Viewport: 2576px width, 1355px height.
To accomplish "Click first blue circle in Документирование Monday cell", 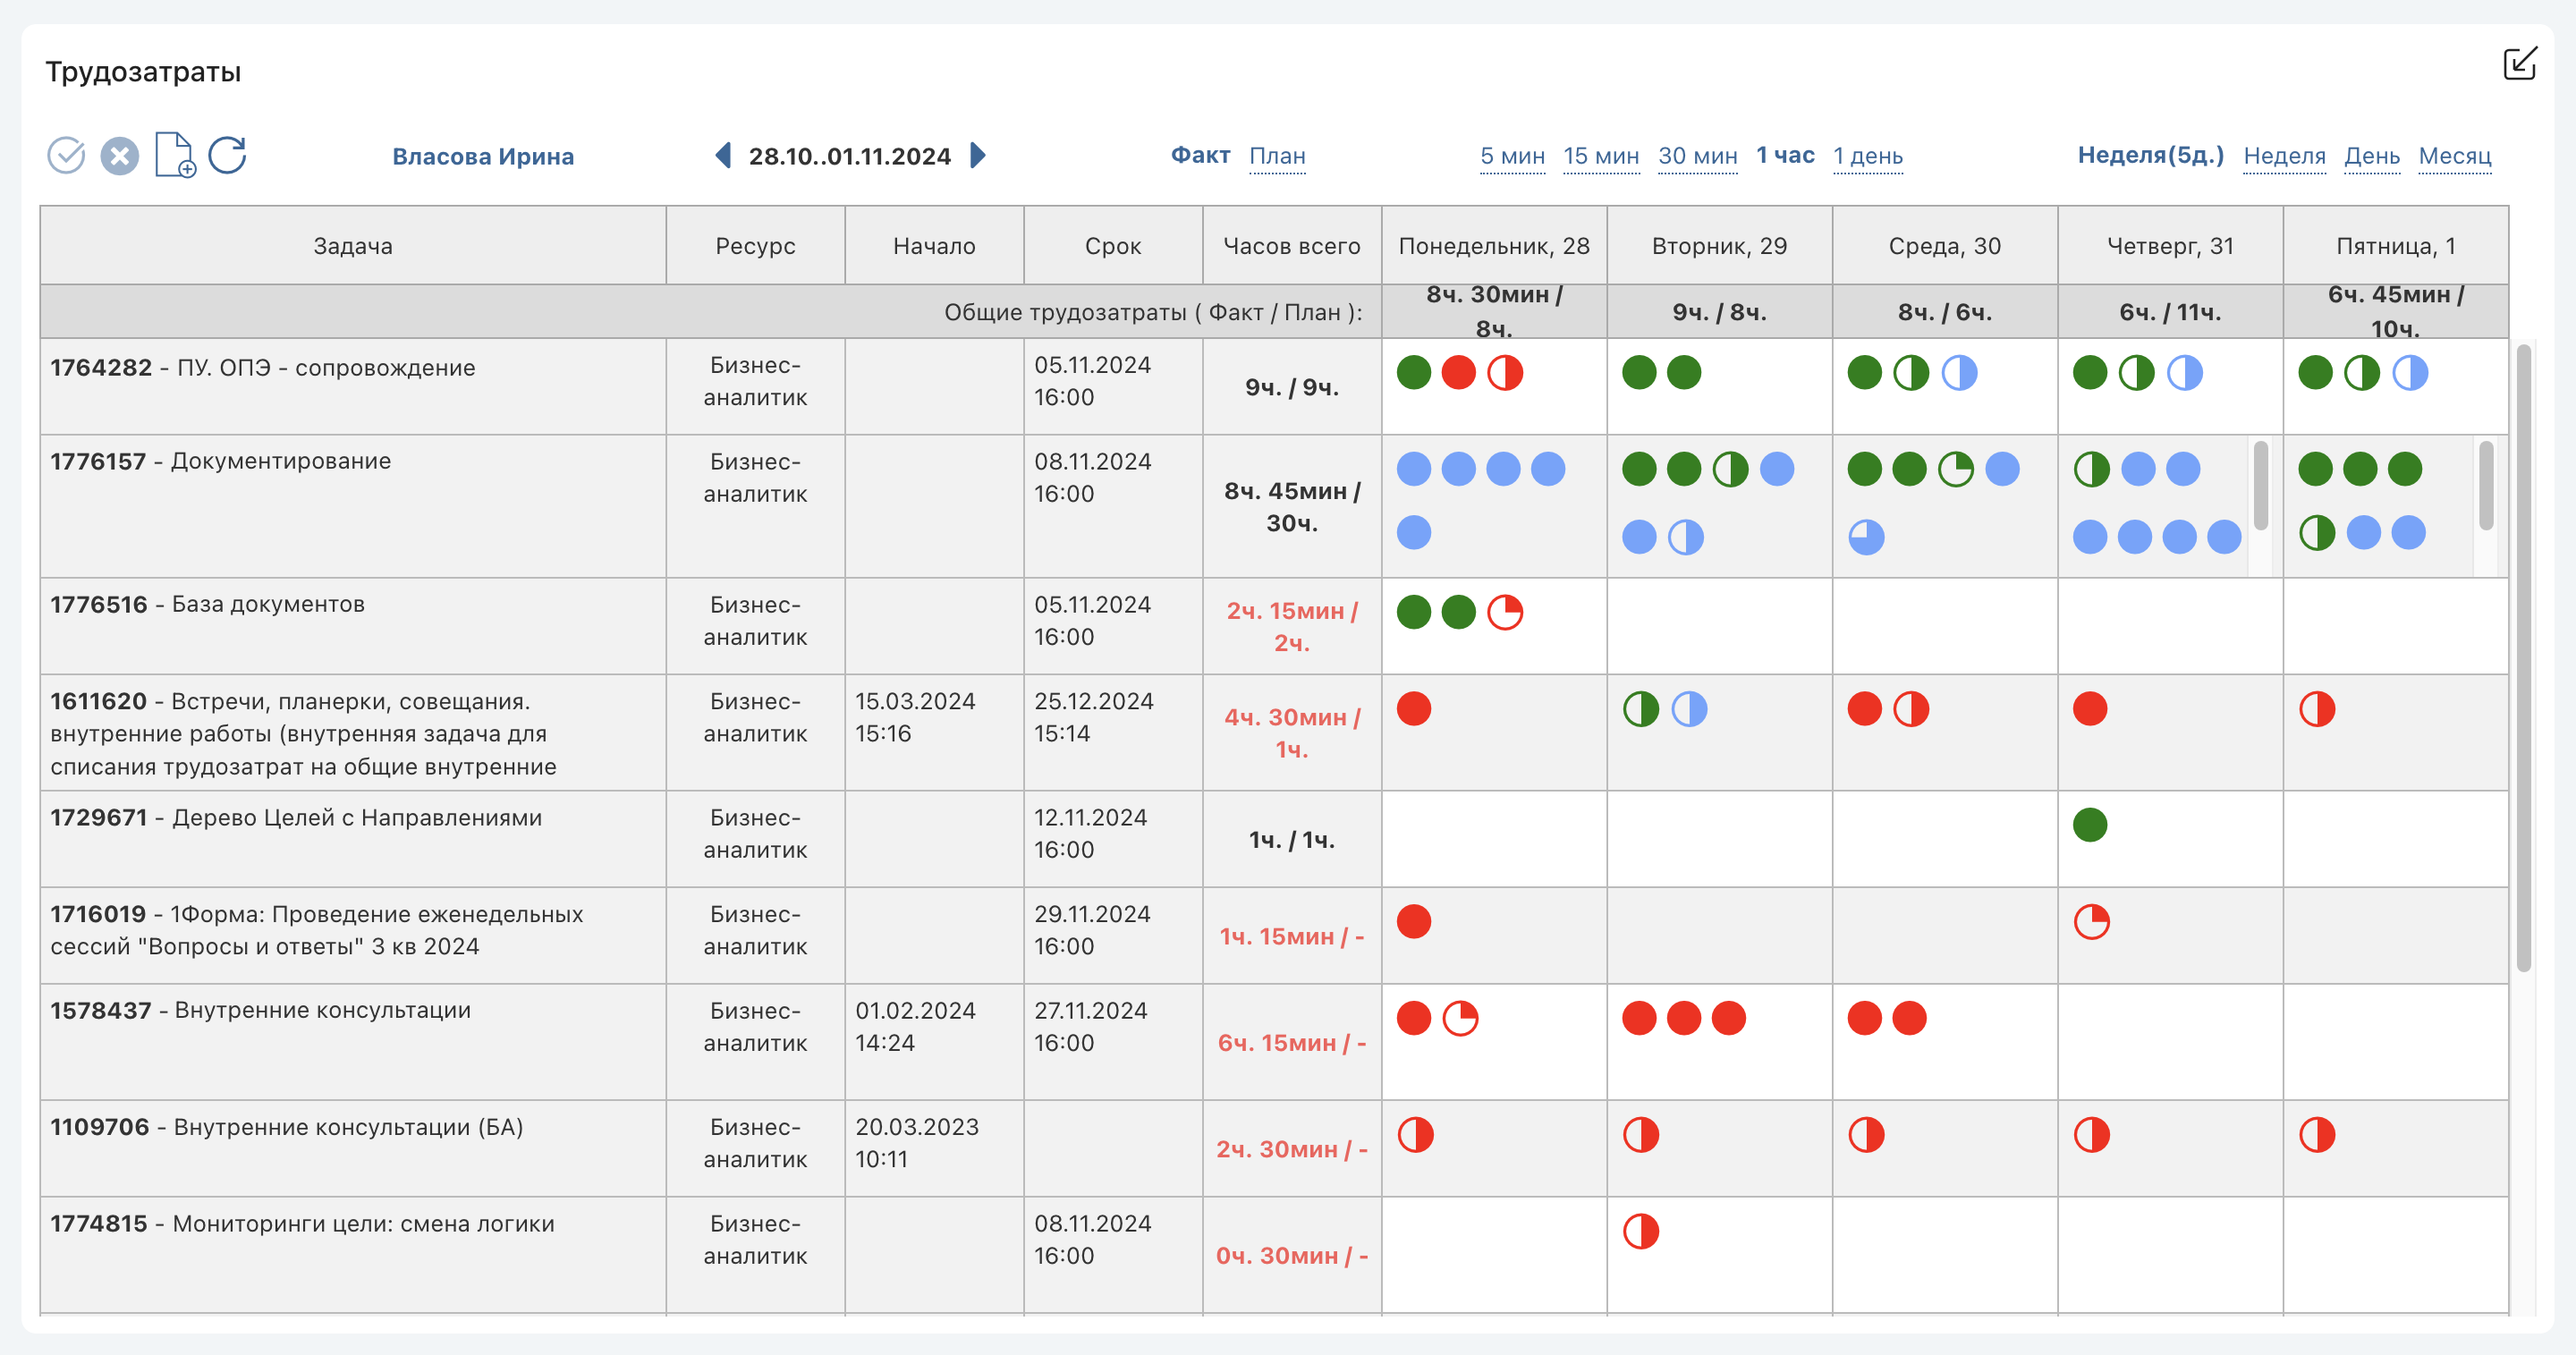I will (x=1413, y=468).
